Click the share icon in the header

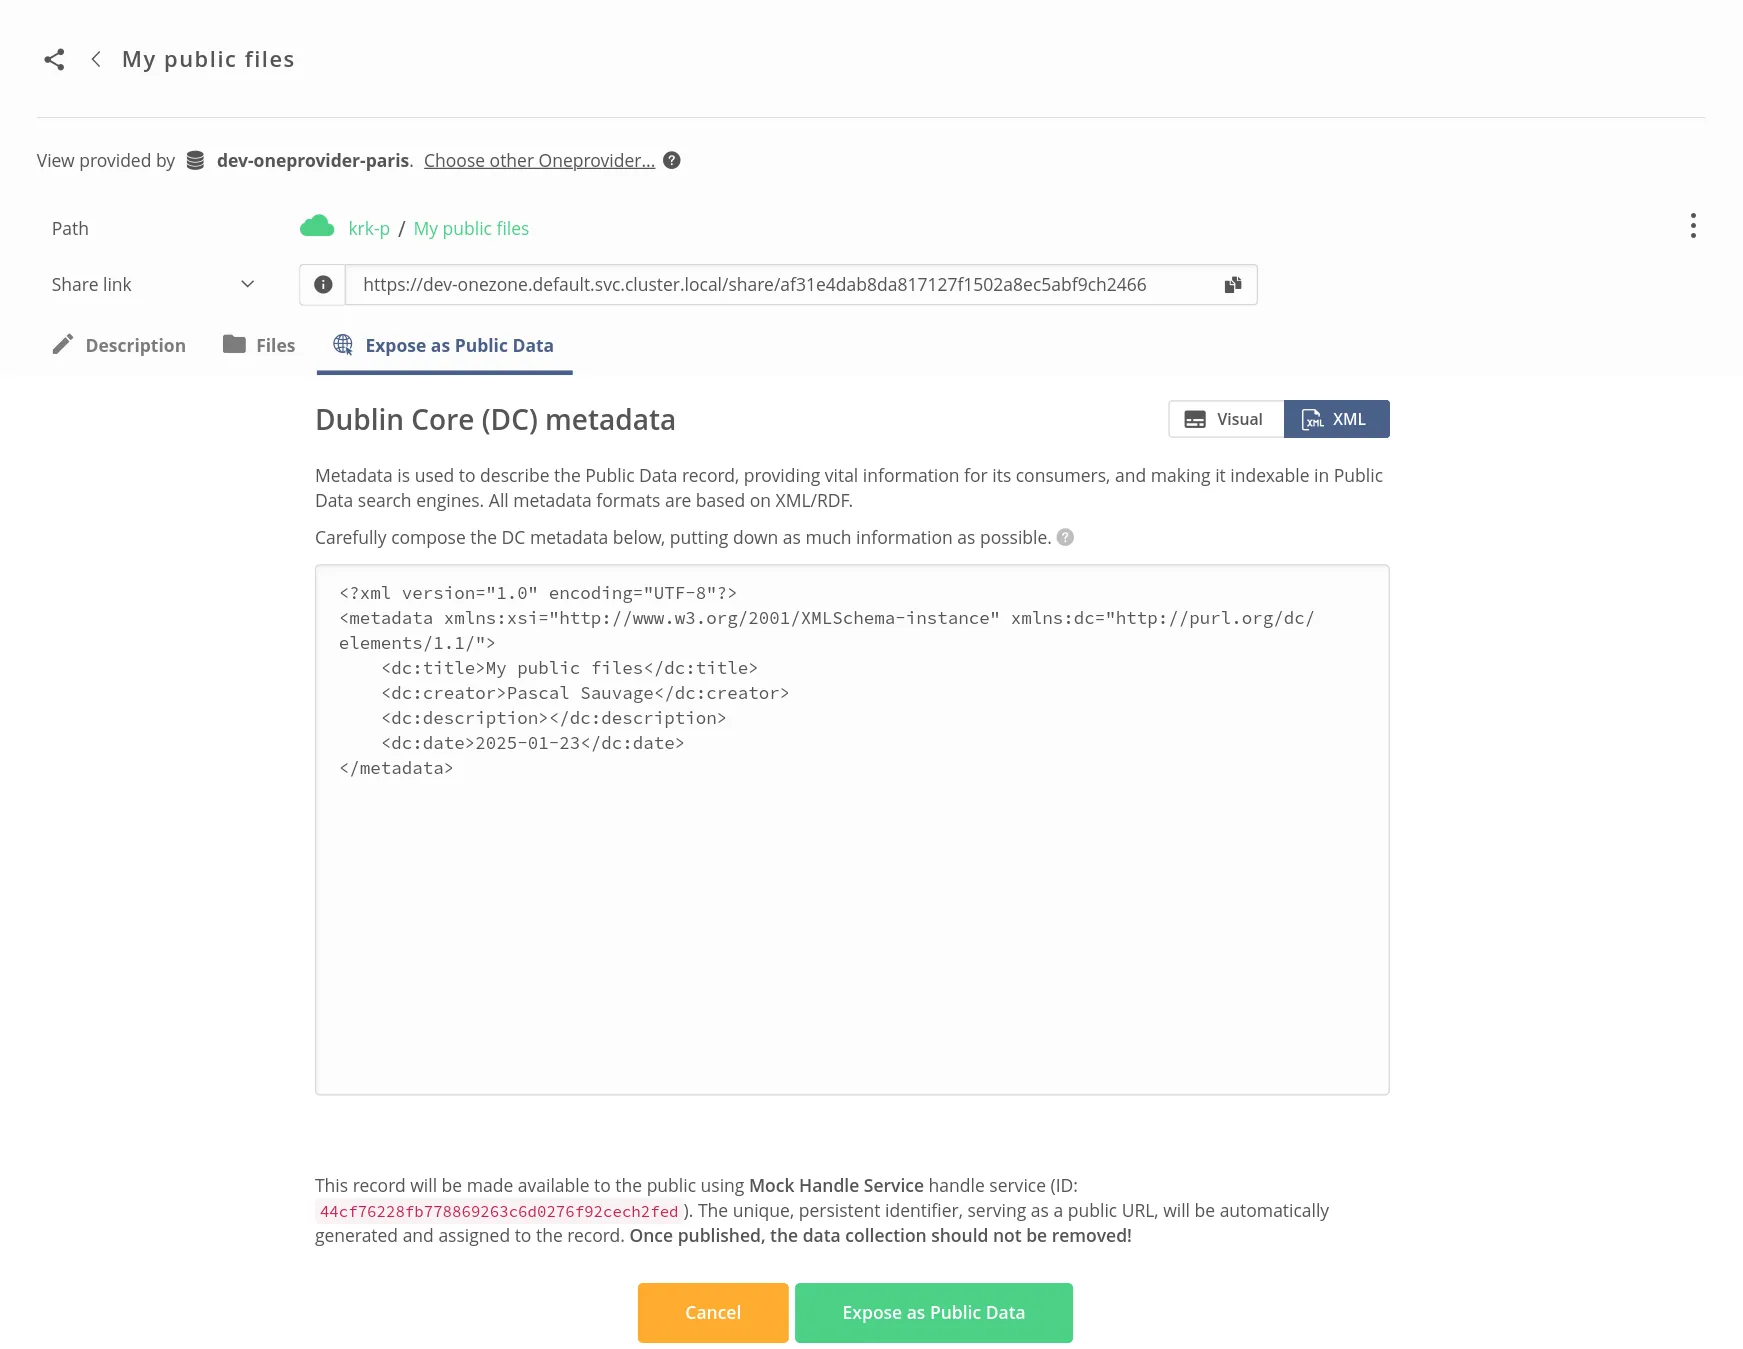(55, 59)
